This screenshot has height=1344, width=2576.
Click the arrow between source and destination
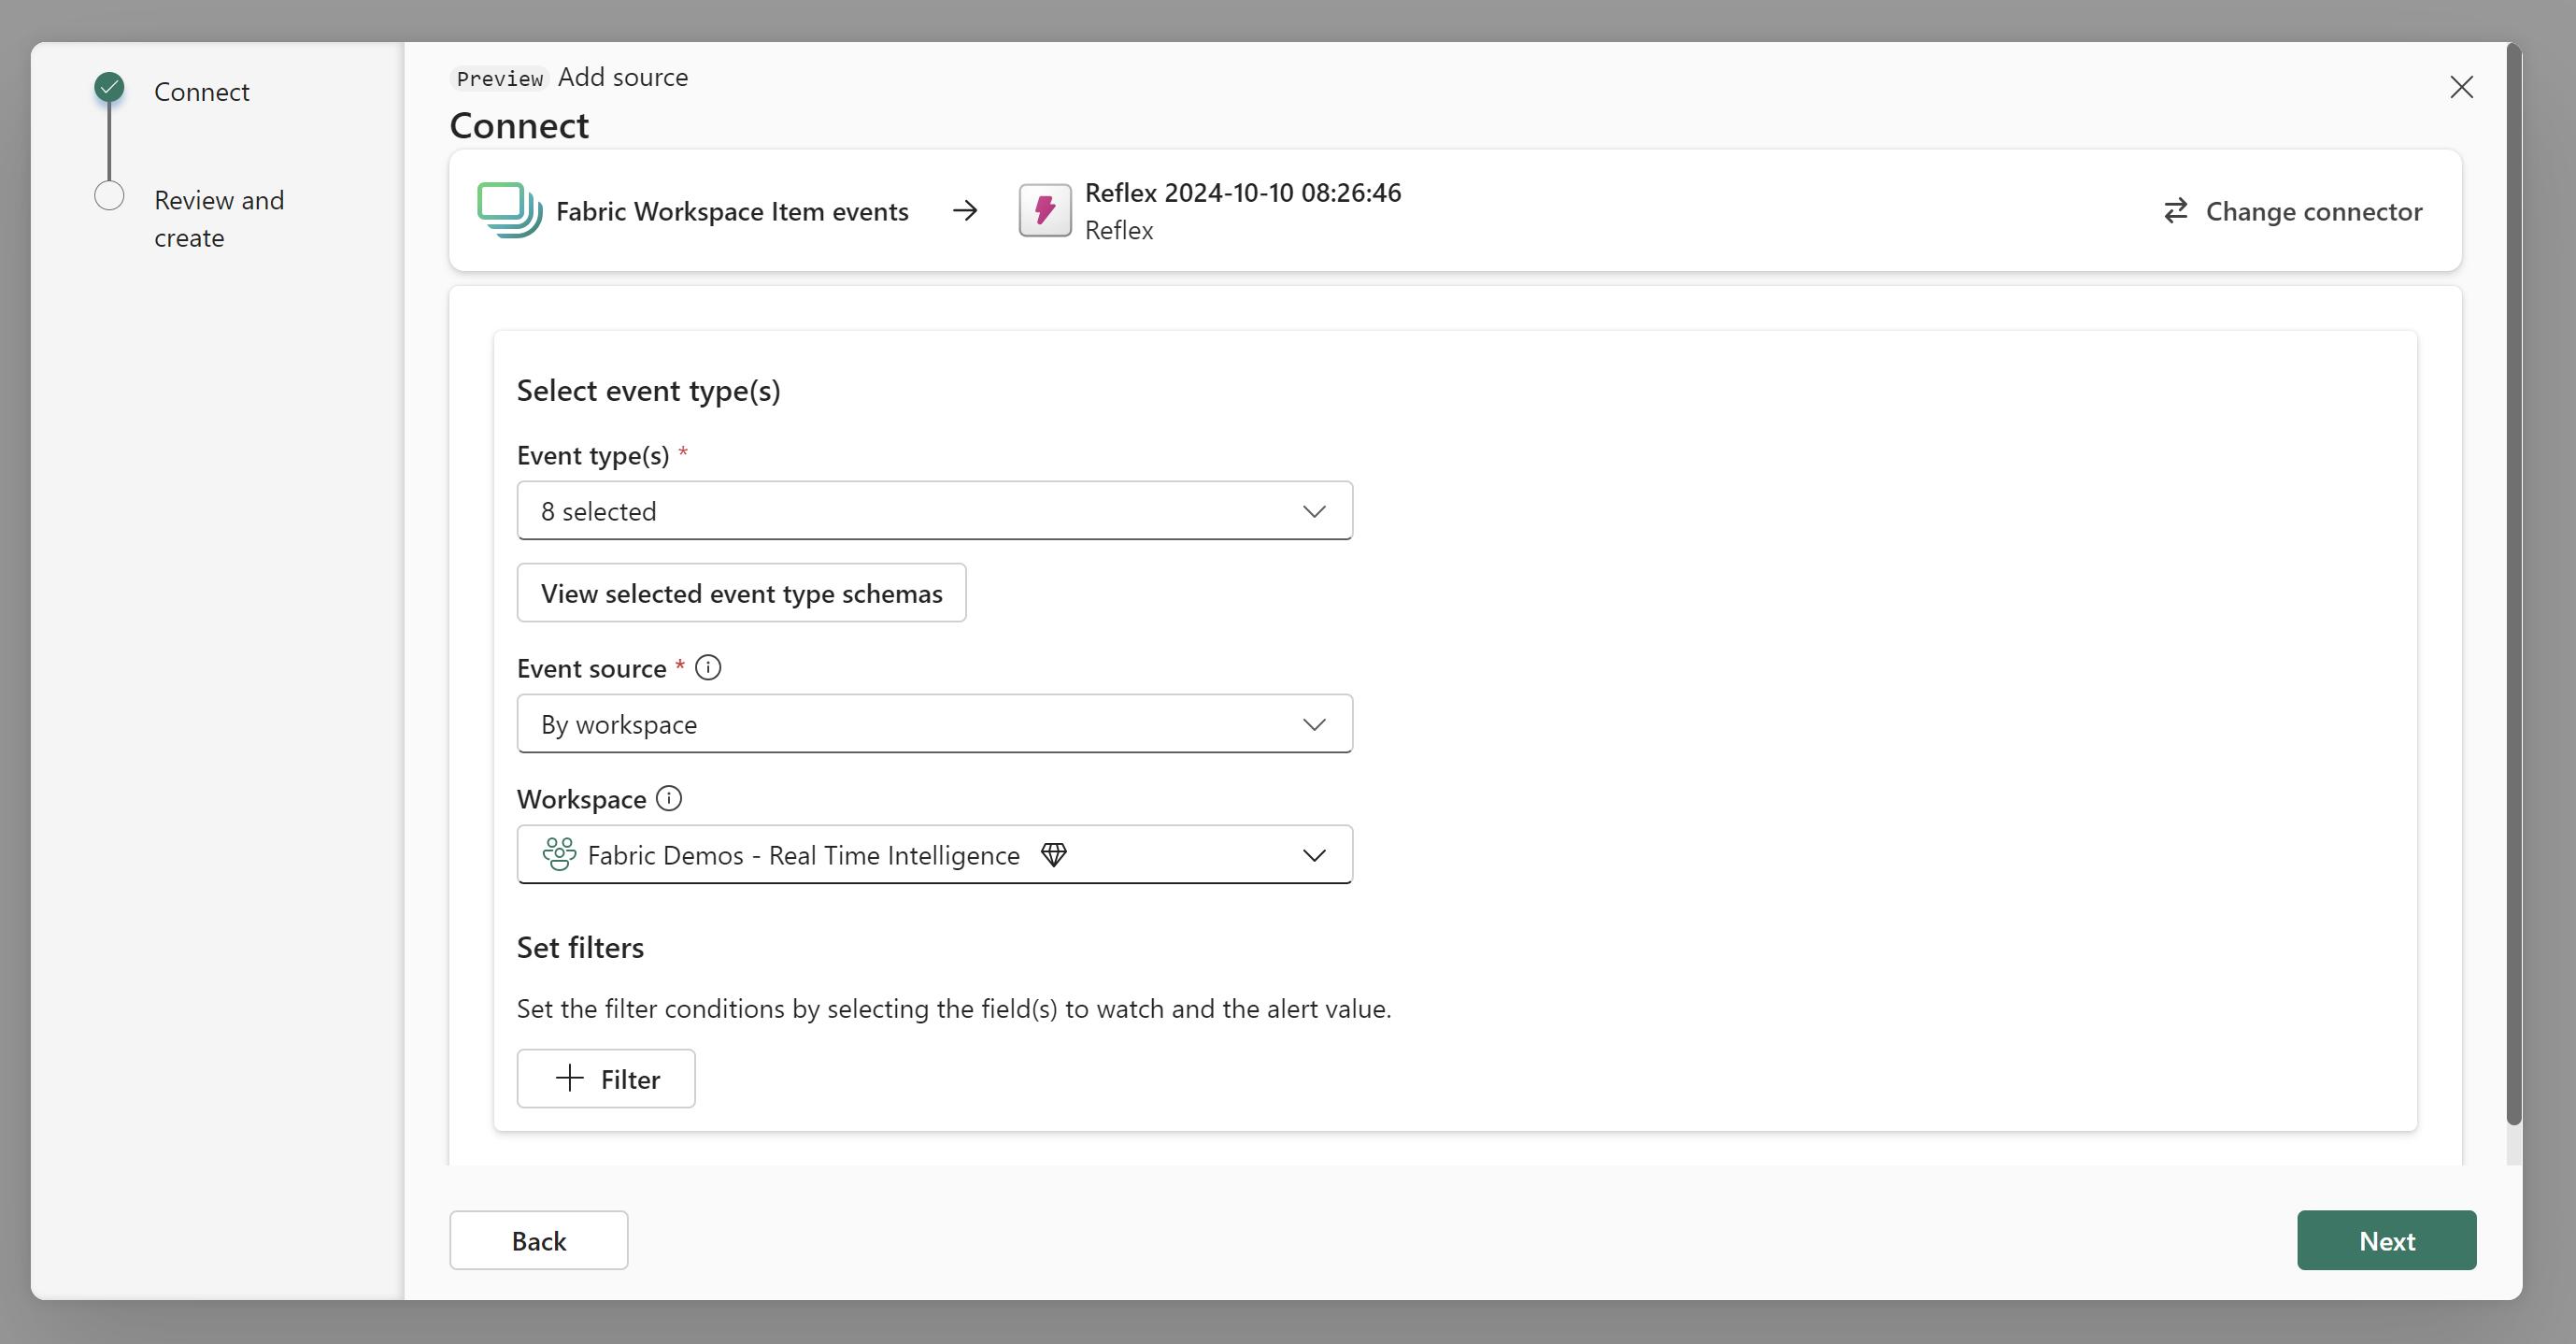click(x=964, y=210)
